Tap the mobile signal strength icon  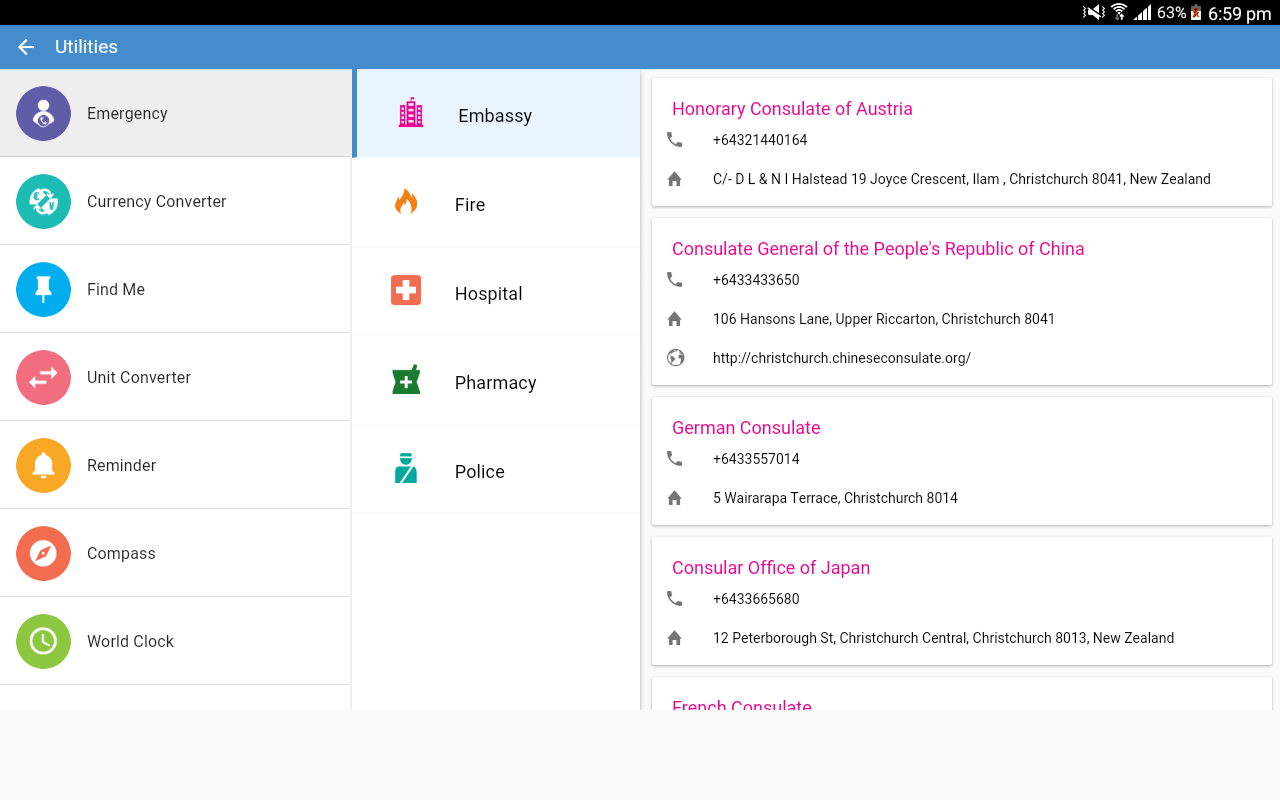1143,13
